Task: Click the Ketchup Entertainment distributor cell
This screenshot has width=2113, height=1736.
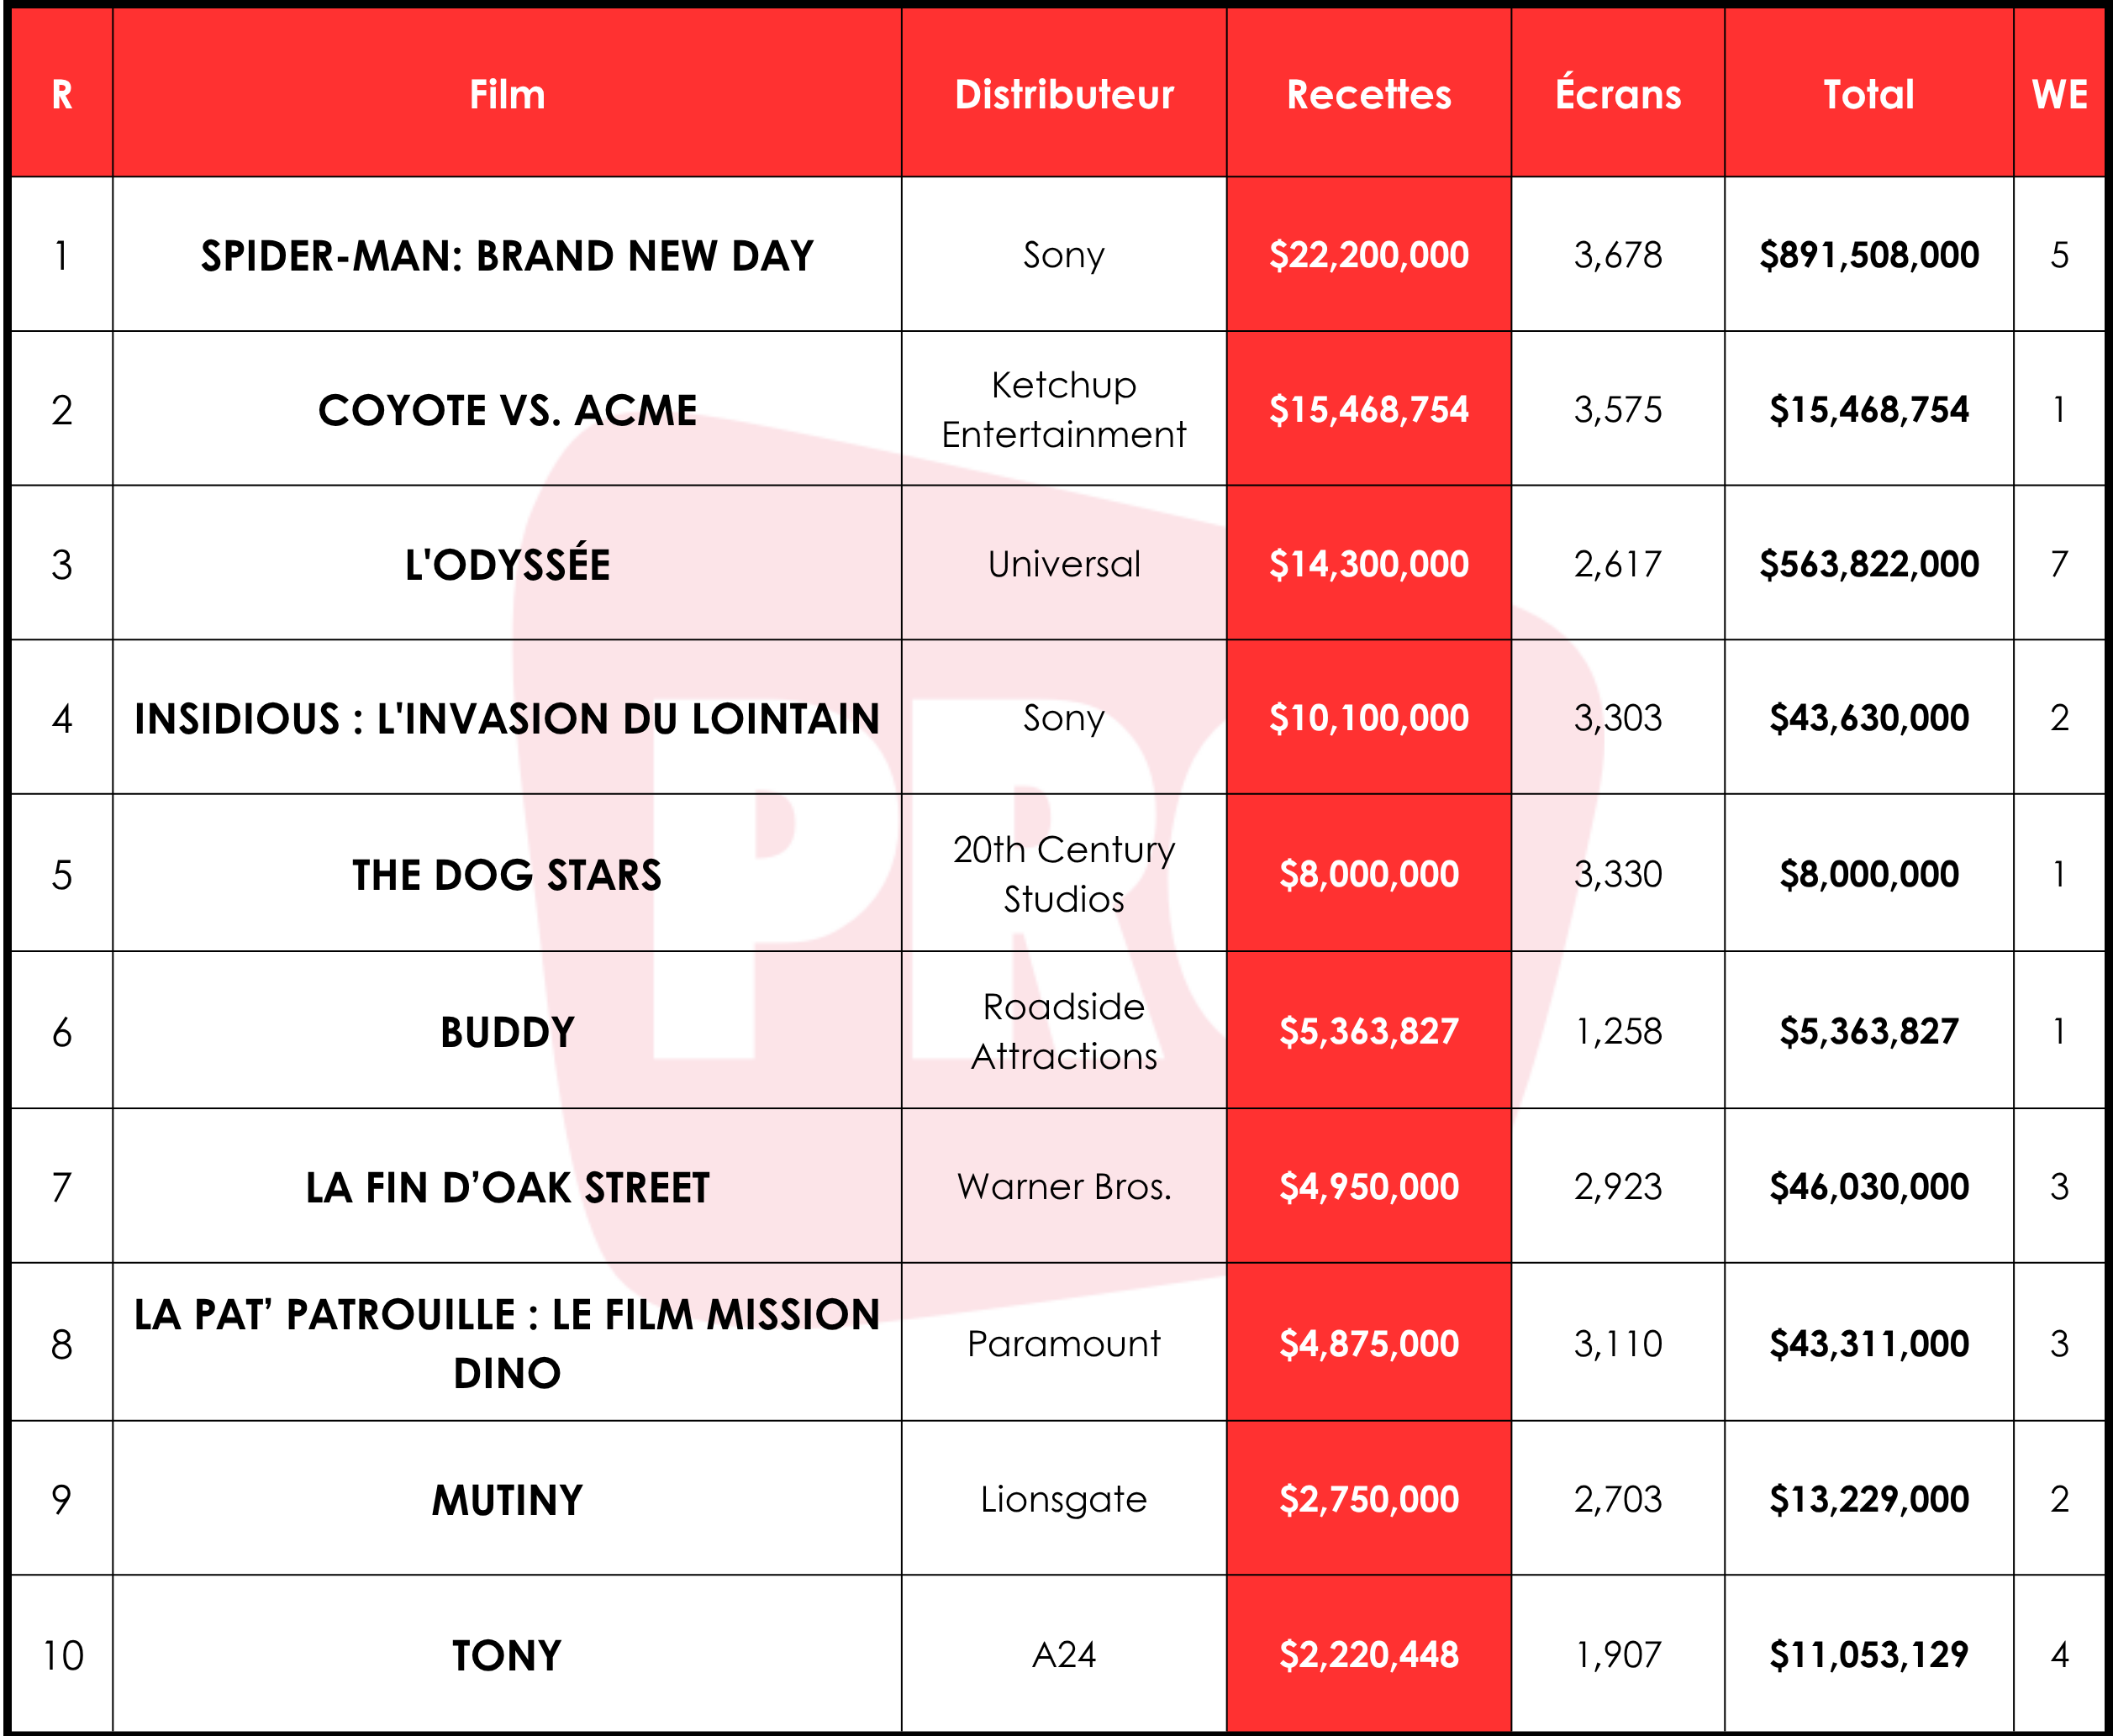Action: [x=1064, y=409]
